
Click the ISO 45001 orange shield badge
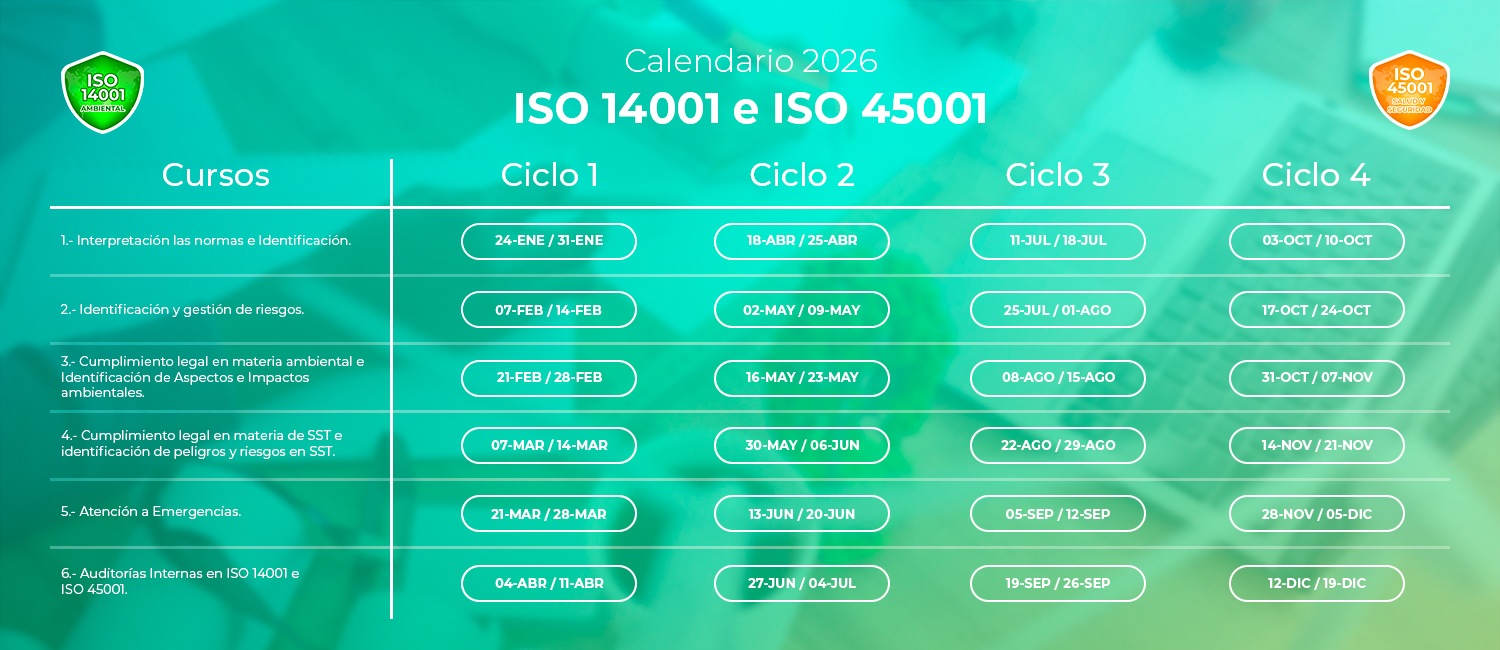1408,89
